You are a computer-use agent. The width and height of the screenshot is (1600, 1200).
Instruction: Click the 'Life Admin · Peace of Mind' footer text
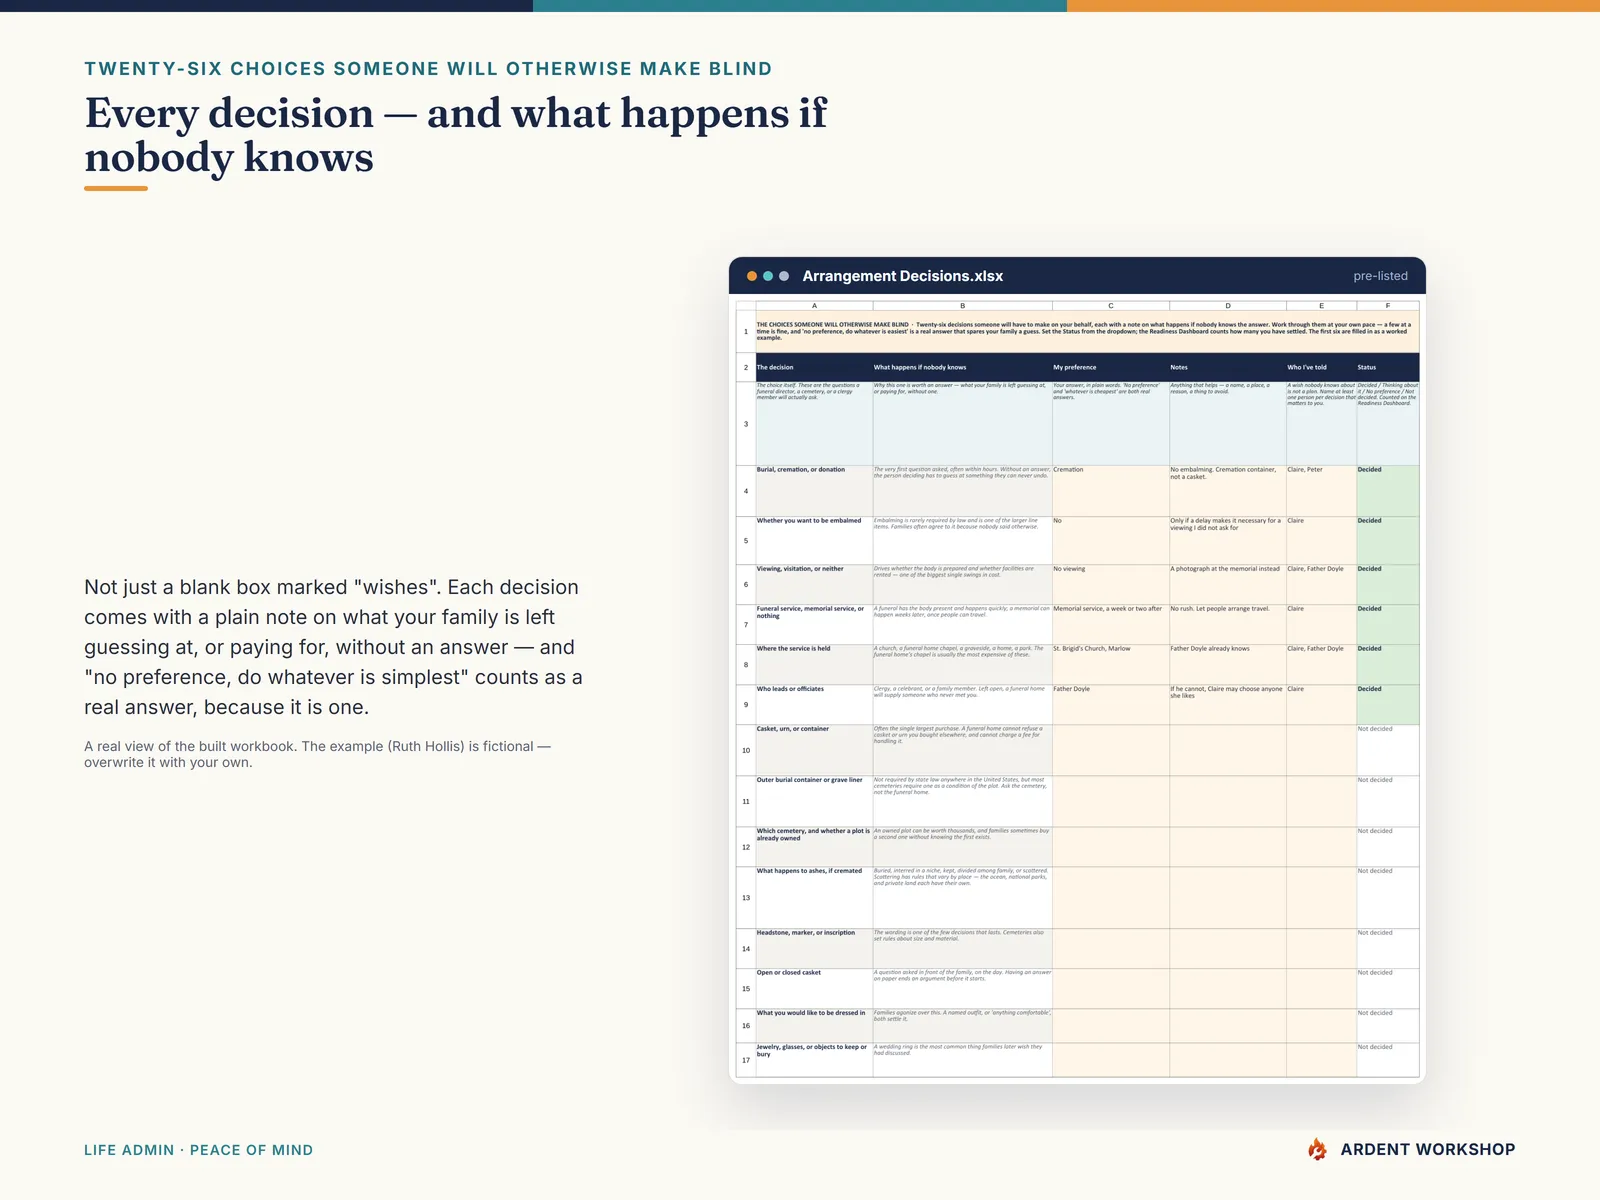click(198, 1150)
